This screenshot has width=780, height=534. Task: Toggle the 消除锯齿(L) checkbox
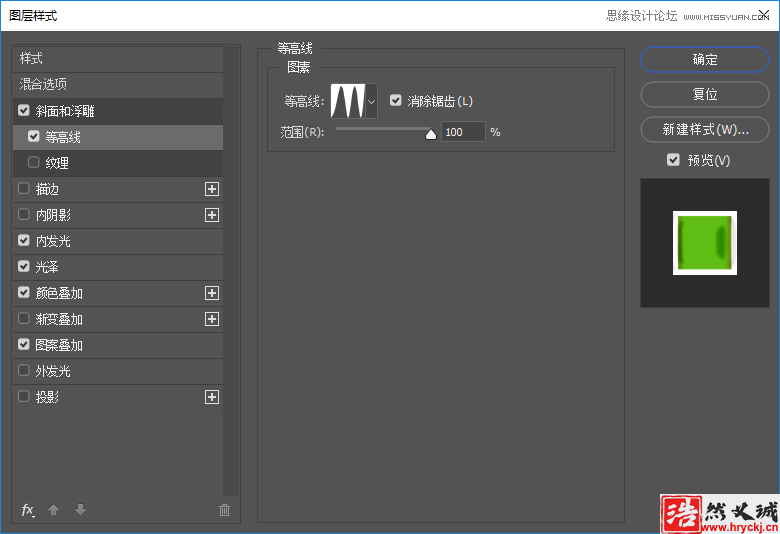pyautogui.click(x=395, y=101)
